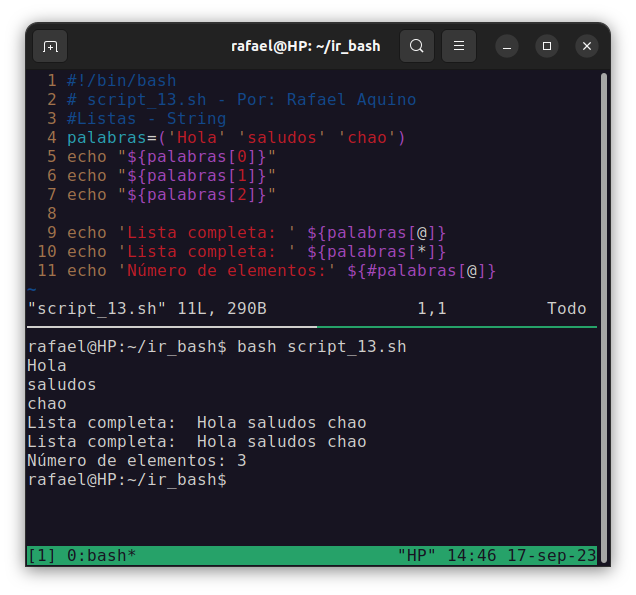Click the ${palabras[*]} expression on line 10
The width and height of the screenshot is (636, 595).
click(x=376, y=251)
